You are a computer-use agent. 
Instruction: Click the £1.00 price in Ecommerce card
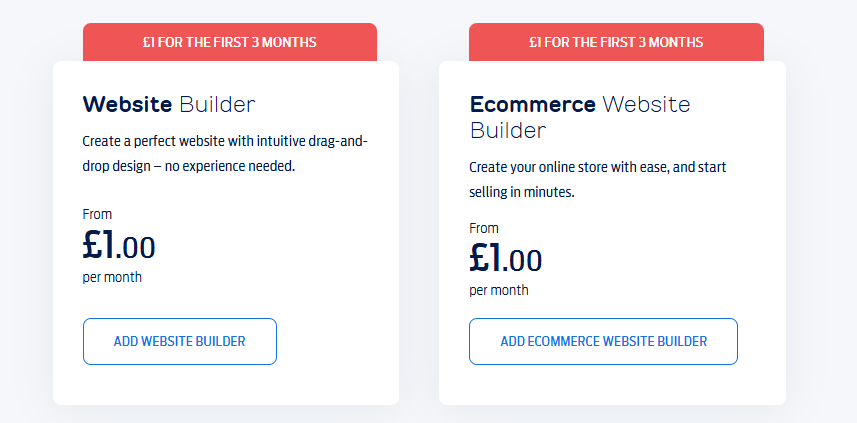pos(506,259)
